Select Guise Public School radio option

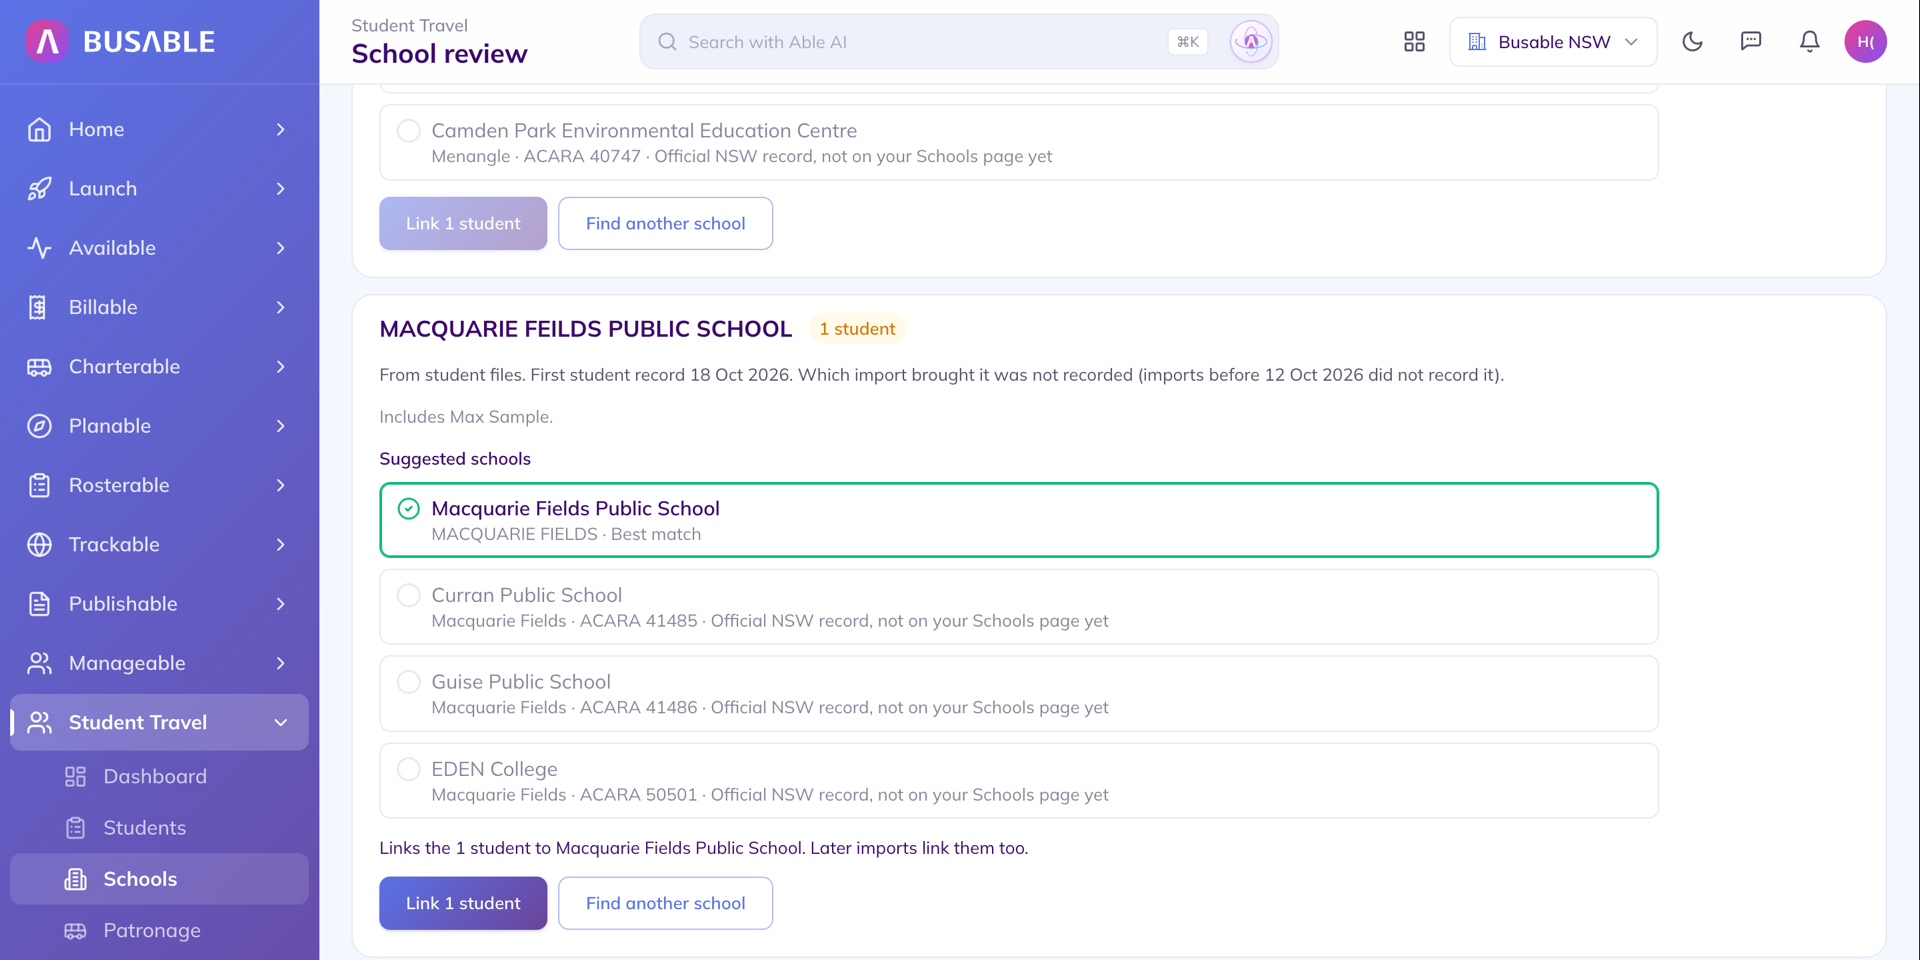pos(409,682)
